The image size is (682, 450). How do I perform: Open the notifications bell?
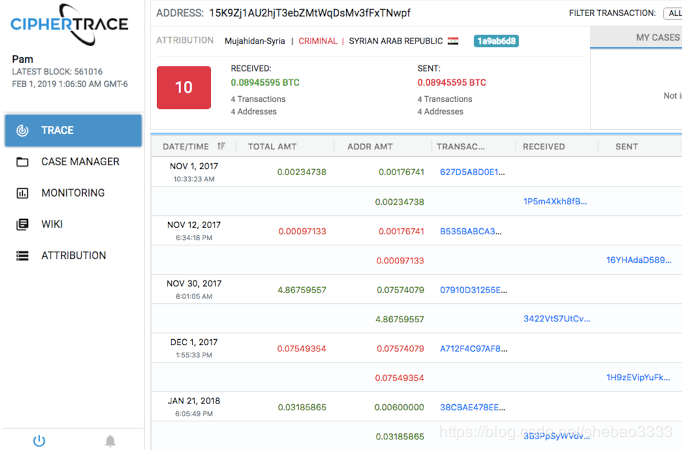pyautogui.click(x=110, y=441)
